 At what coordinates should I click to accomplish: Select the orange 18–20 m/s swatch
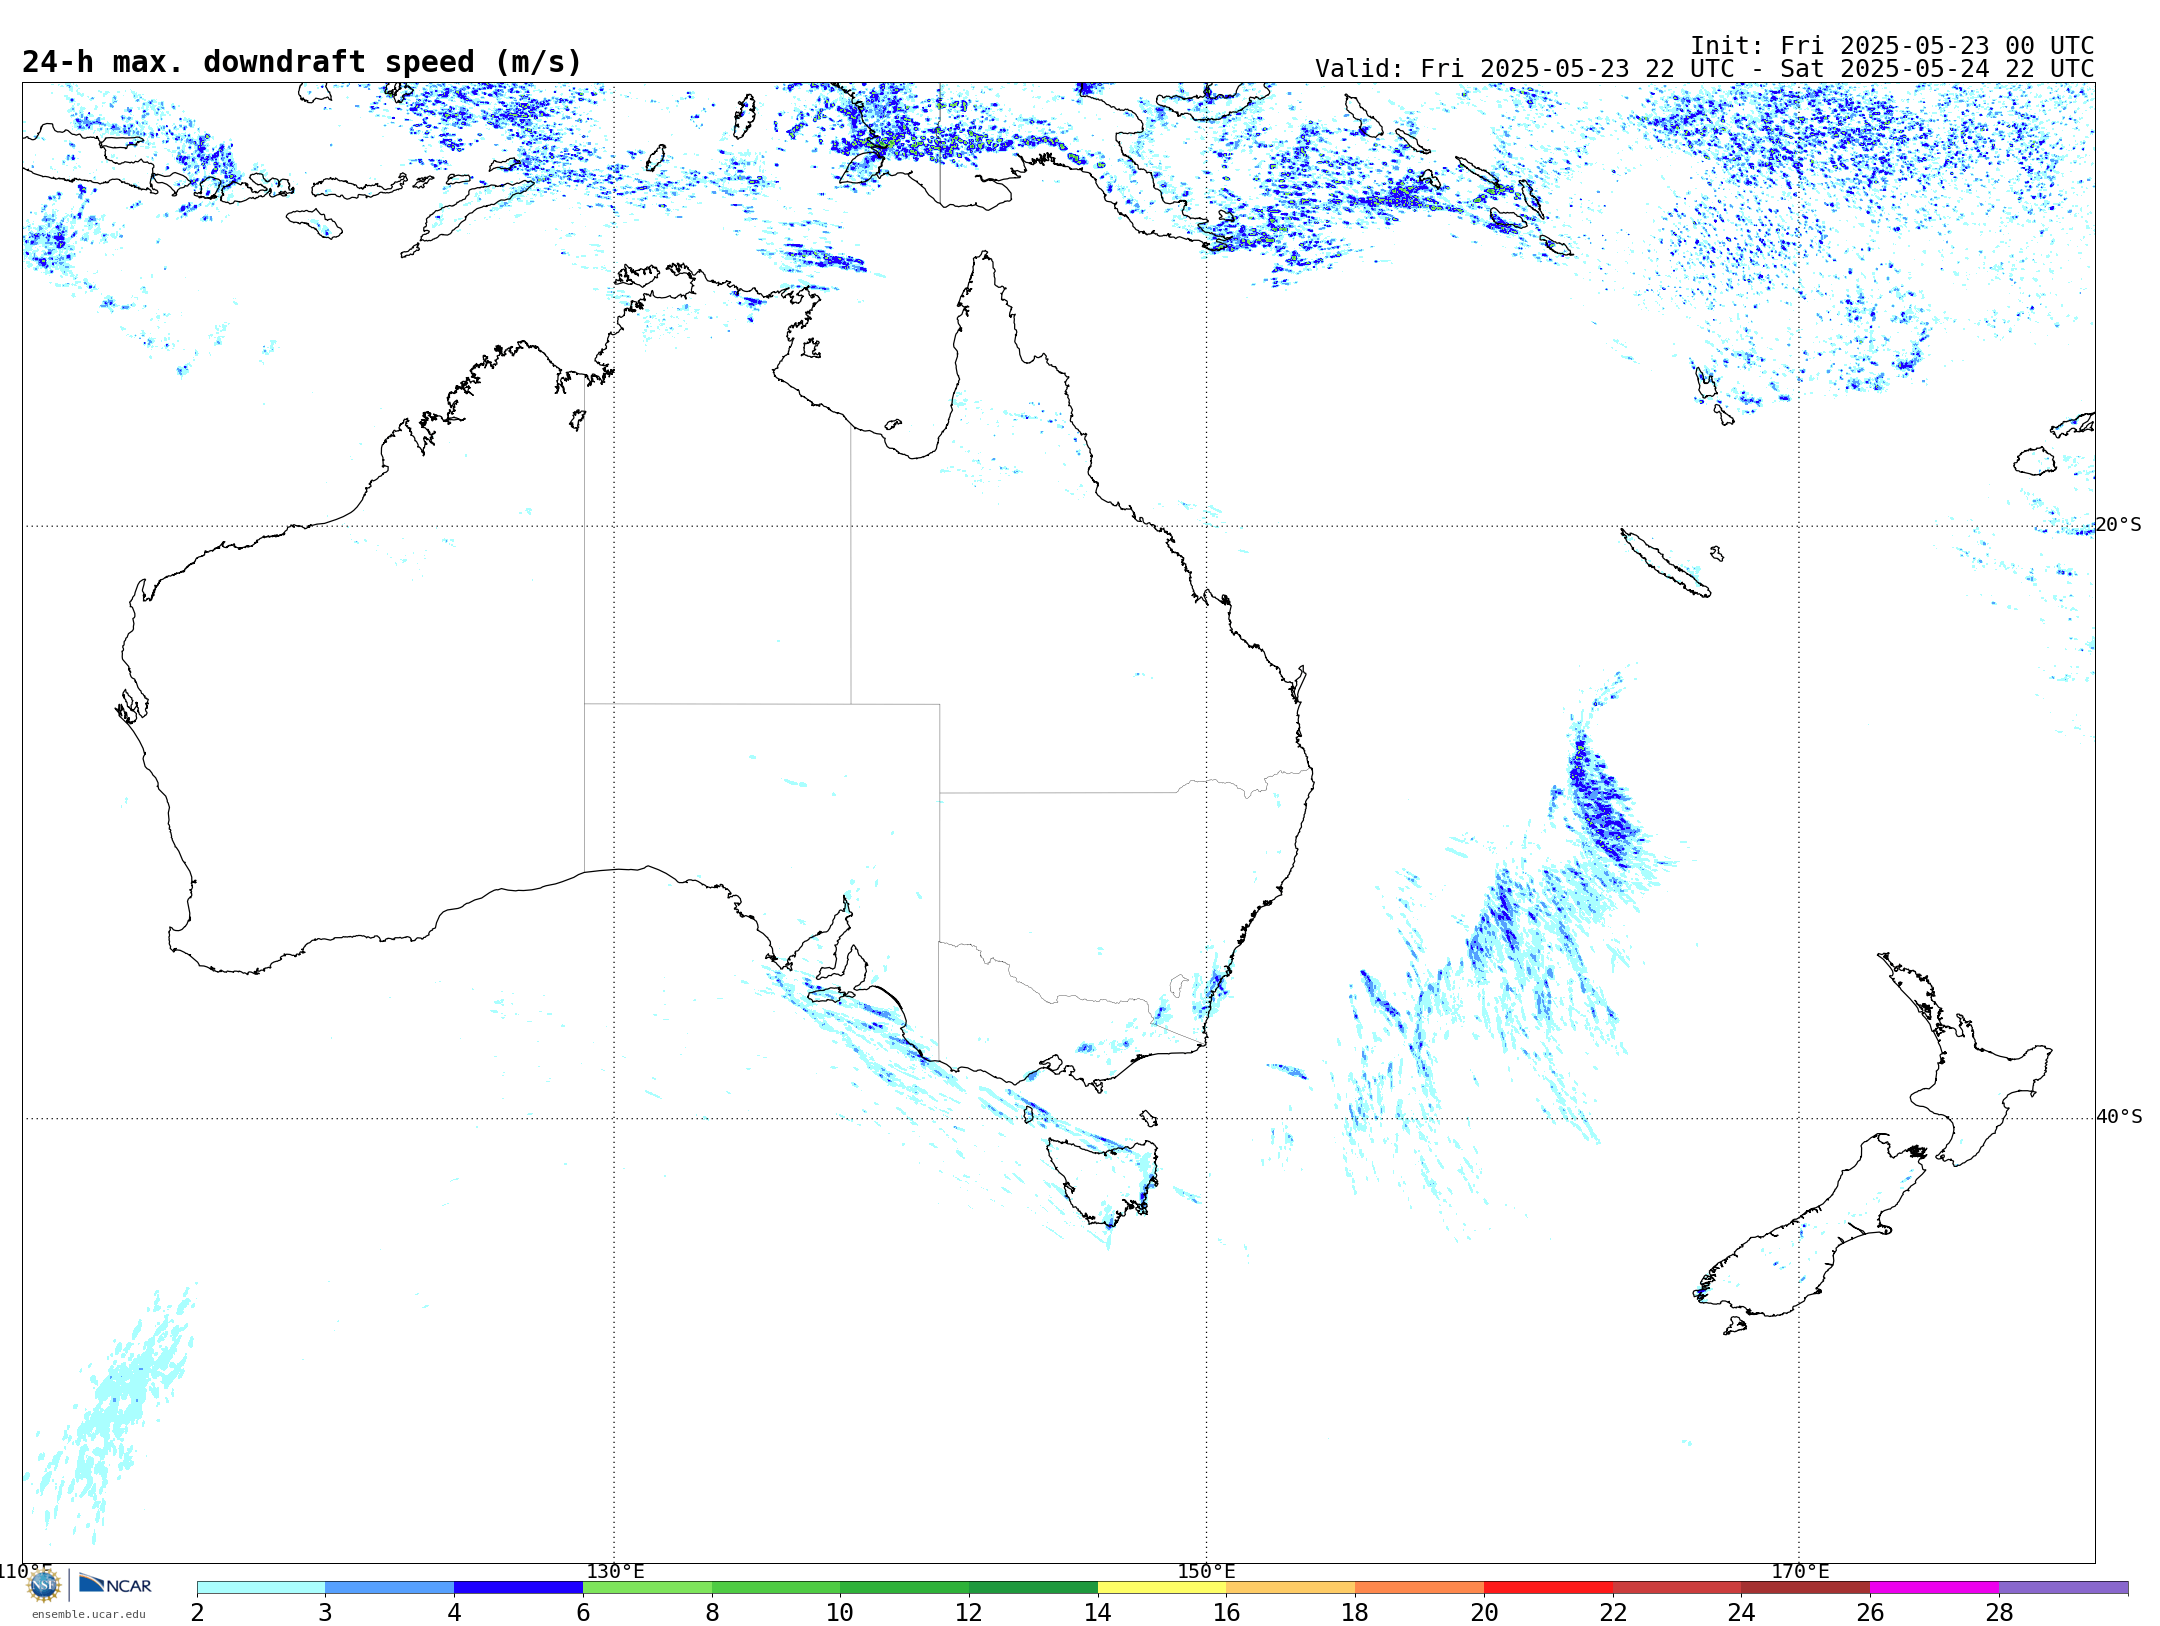(x=1420, y=1588)
